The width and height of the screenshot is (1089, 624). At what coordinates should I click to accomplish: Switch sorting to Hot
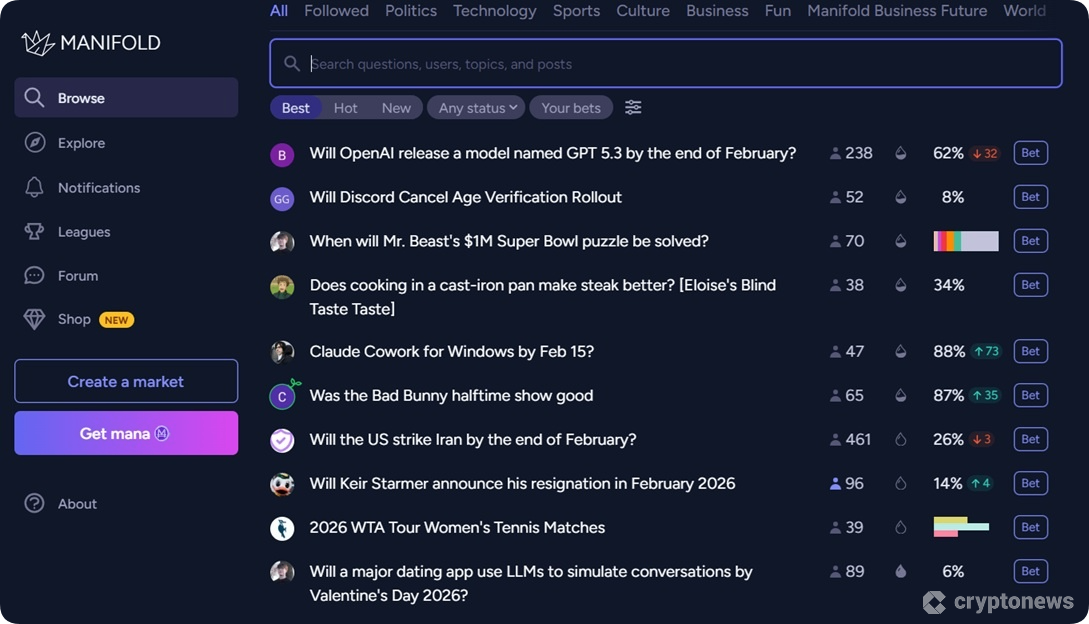345,108
